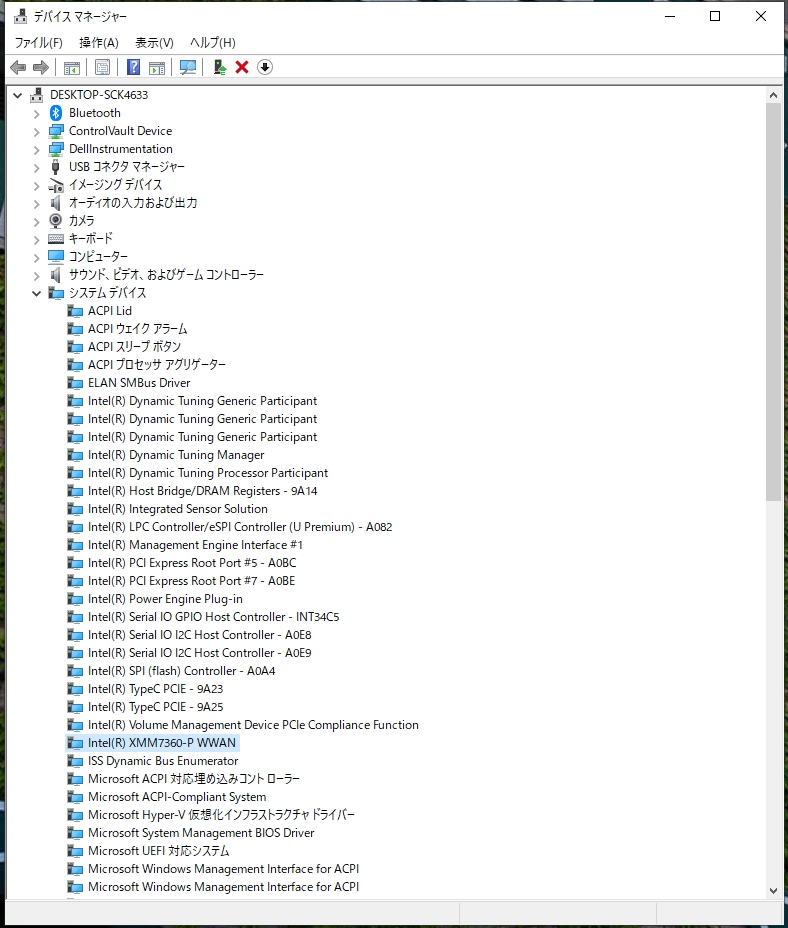Expand the ControlVault Device category
The height and width of the screenshot is (928, 788).
pos(37,131)
